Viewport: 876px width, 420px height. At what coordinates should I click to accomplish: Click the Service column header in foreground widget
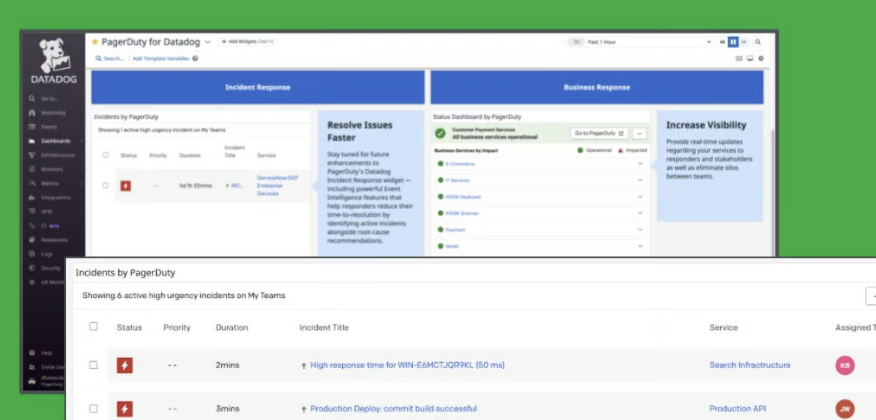[x=723, y=328]
